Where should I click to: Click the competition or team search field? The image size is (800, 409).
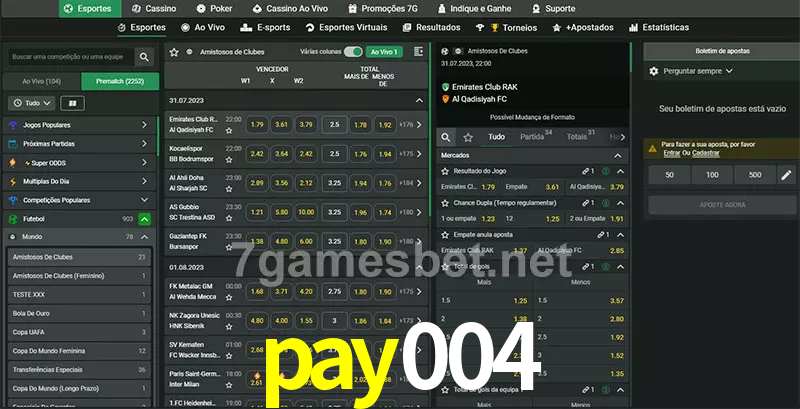click(x=68, y=58)
